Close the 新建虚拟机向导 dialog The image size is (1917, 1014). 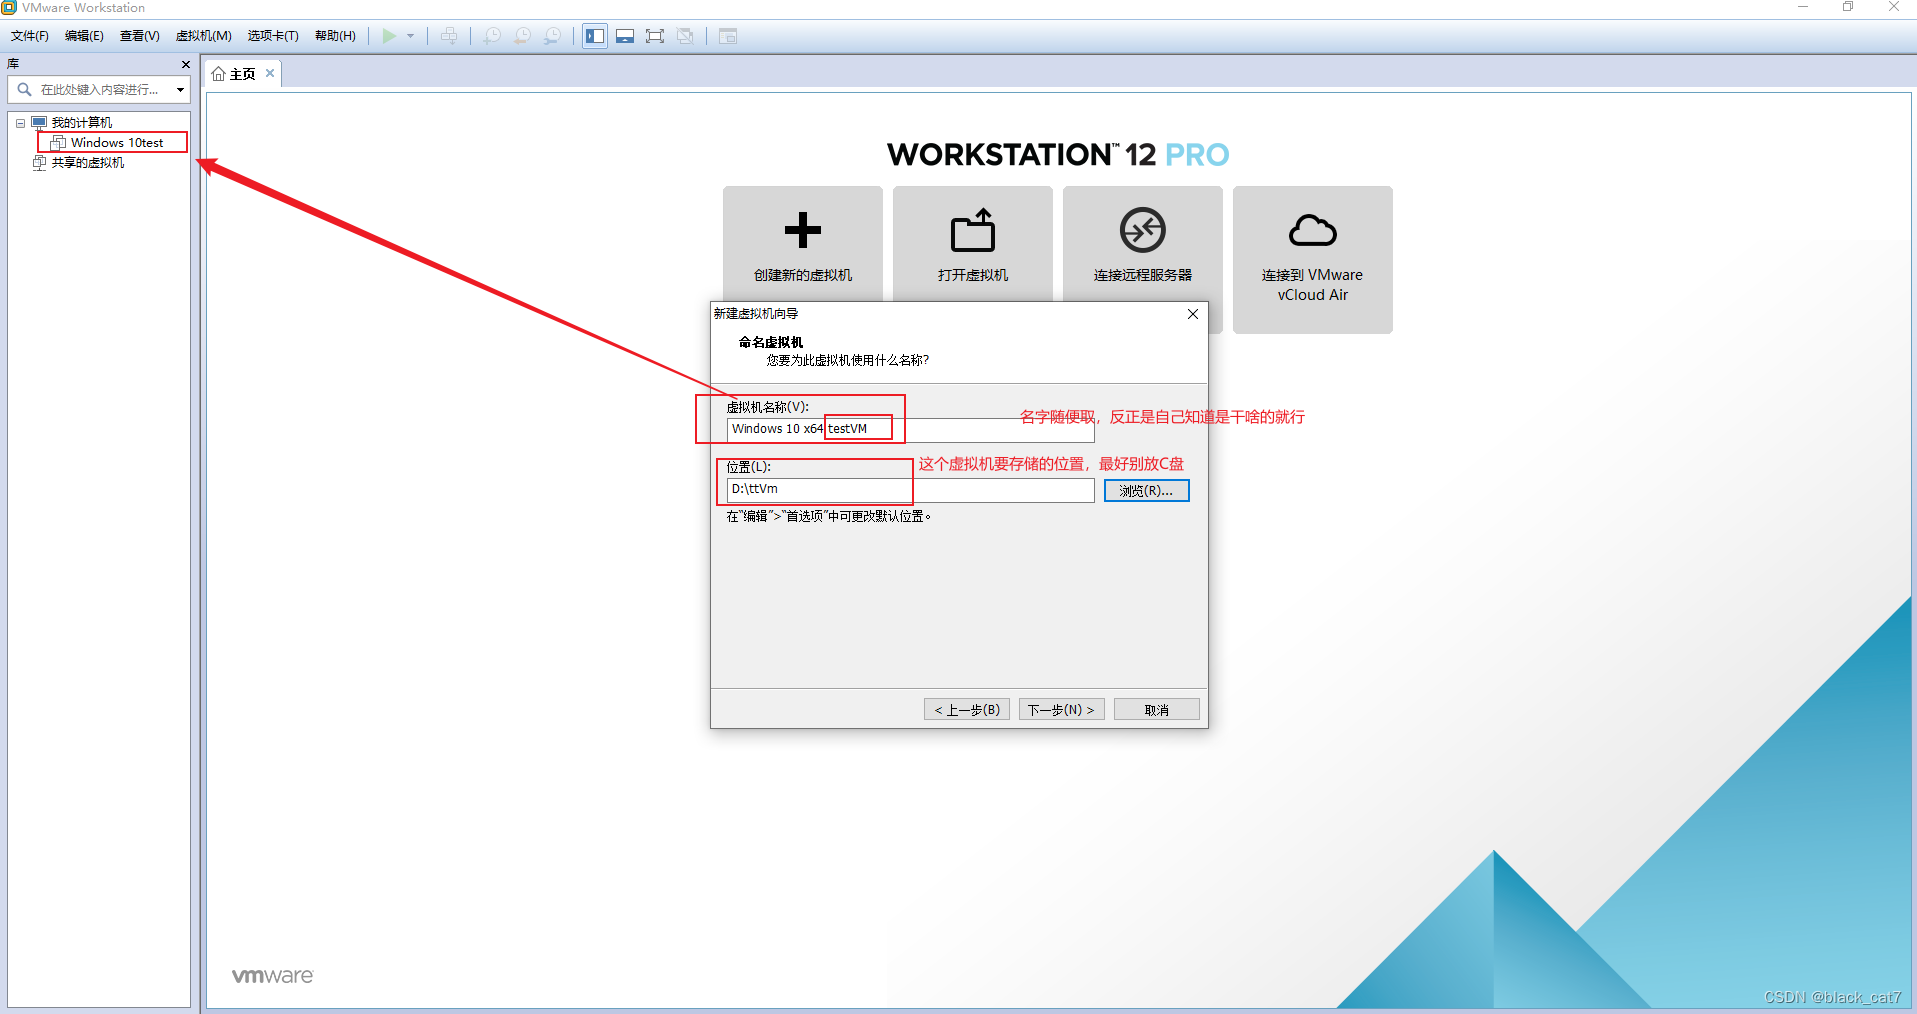coord(1193,314)
